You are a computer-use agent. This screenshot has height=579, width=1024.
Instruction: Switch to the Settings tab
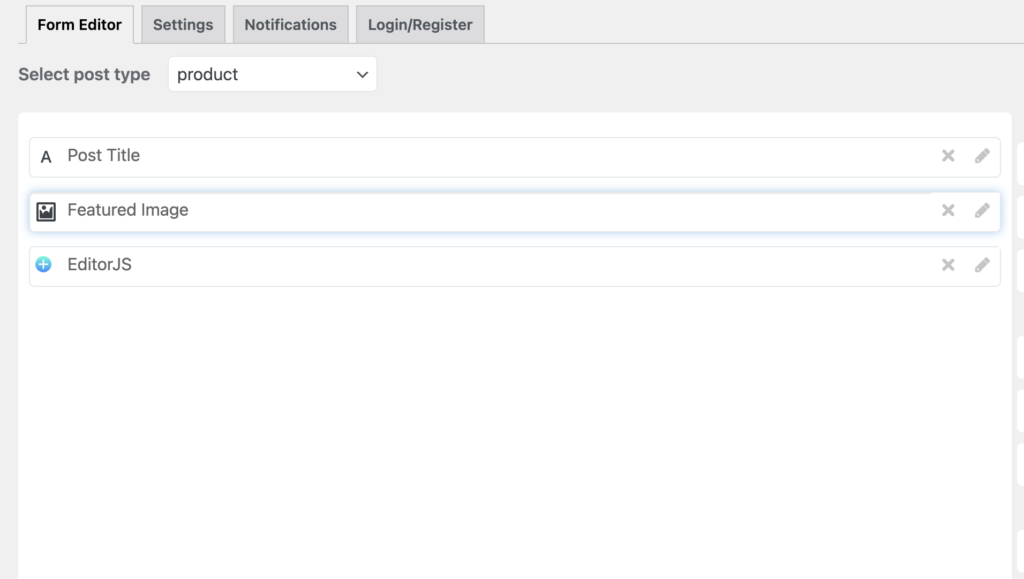[183, 25]
